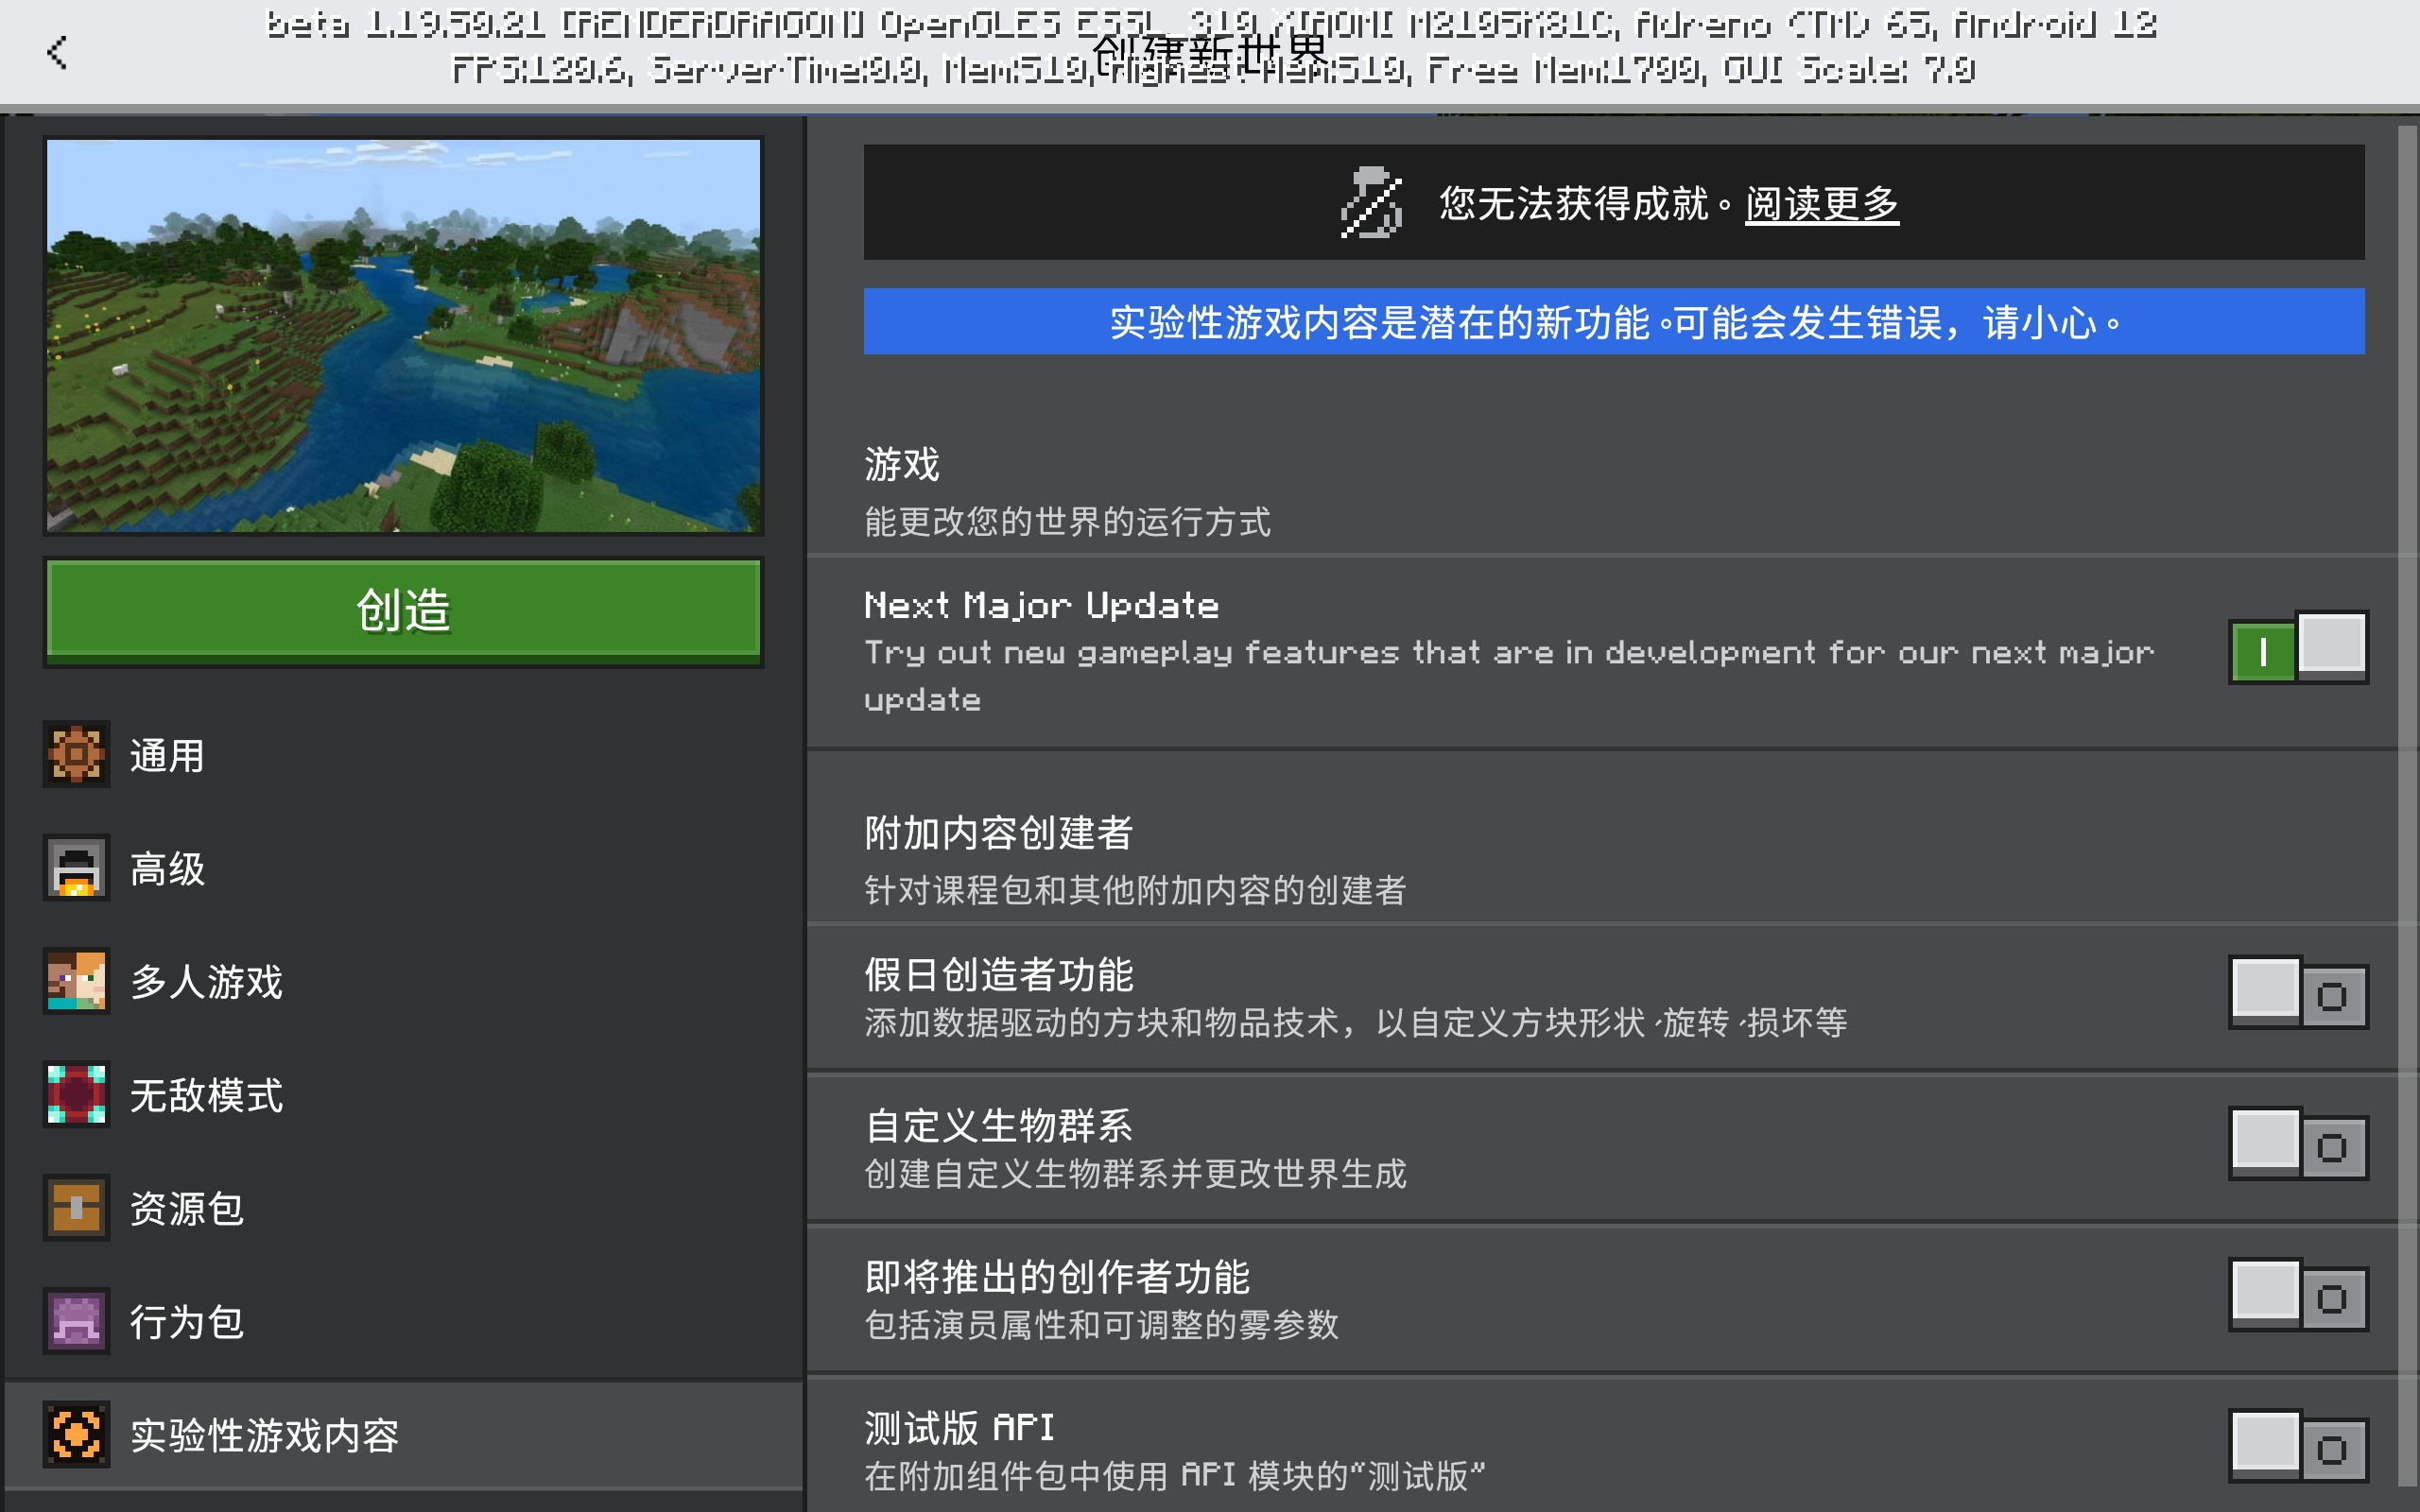2420x1512 pixels.
Task: Open the 多人游戏 tab
Action: (404, 981)
